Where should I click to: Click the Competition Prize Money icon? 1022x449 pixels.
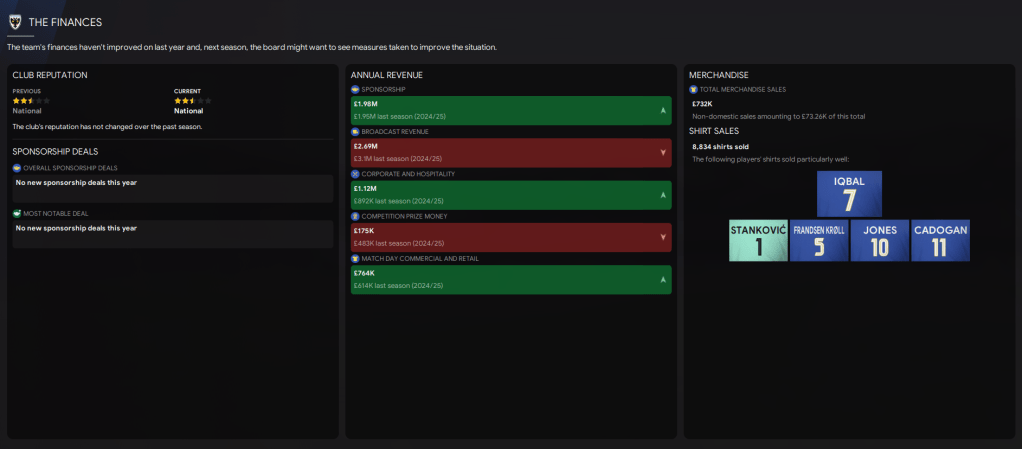click(x=355, y=216)
